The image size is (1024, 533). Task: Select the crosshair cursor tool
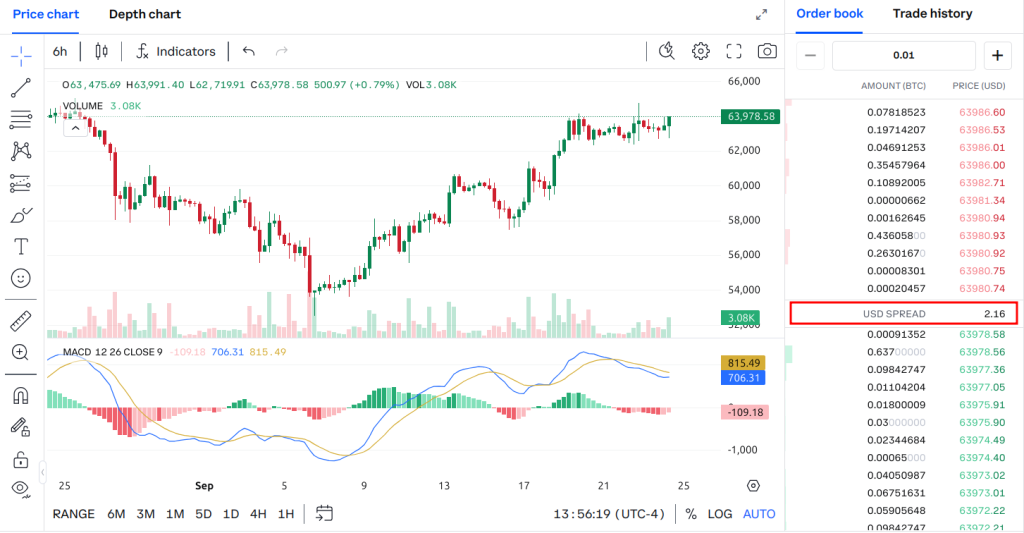(x=21, y=54)
